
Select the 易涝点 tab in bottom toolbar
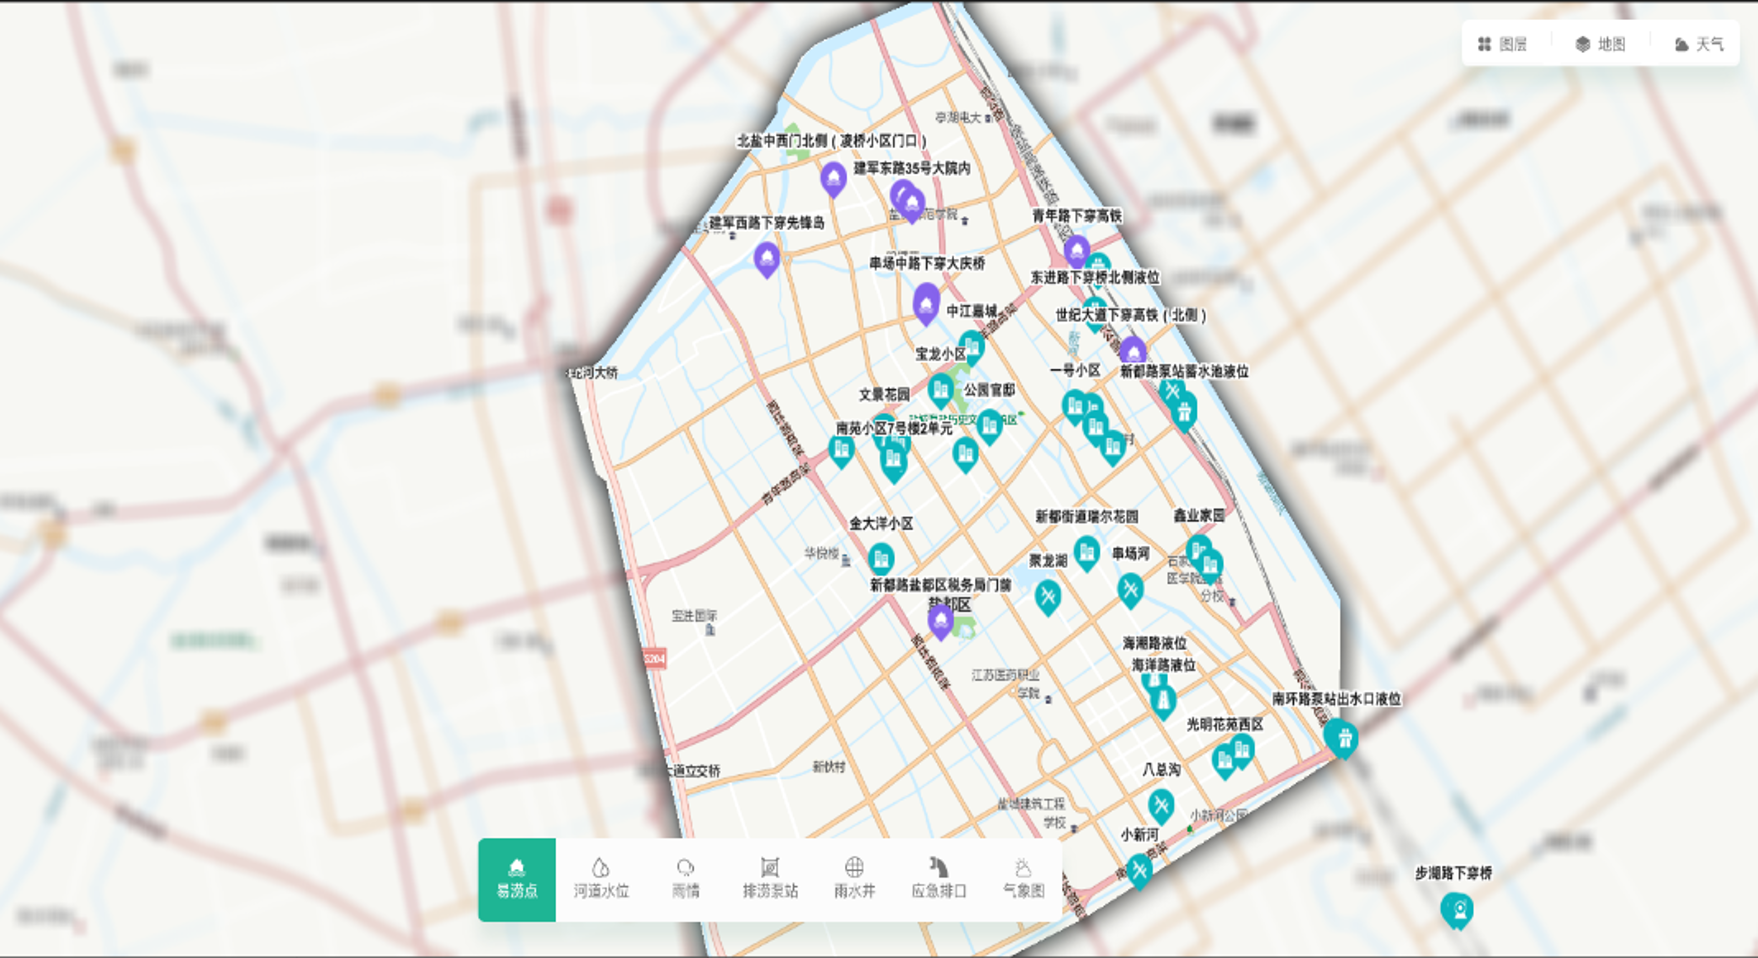coord(517,879)
